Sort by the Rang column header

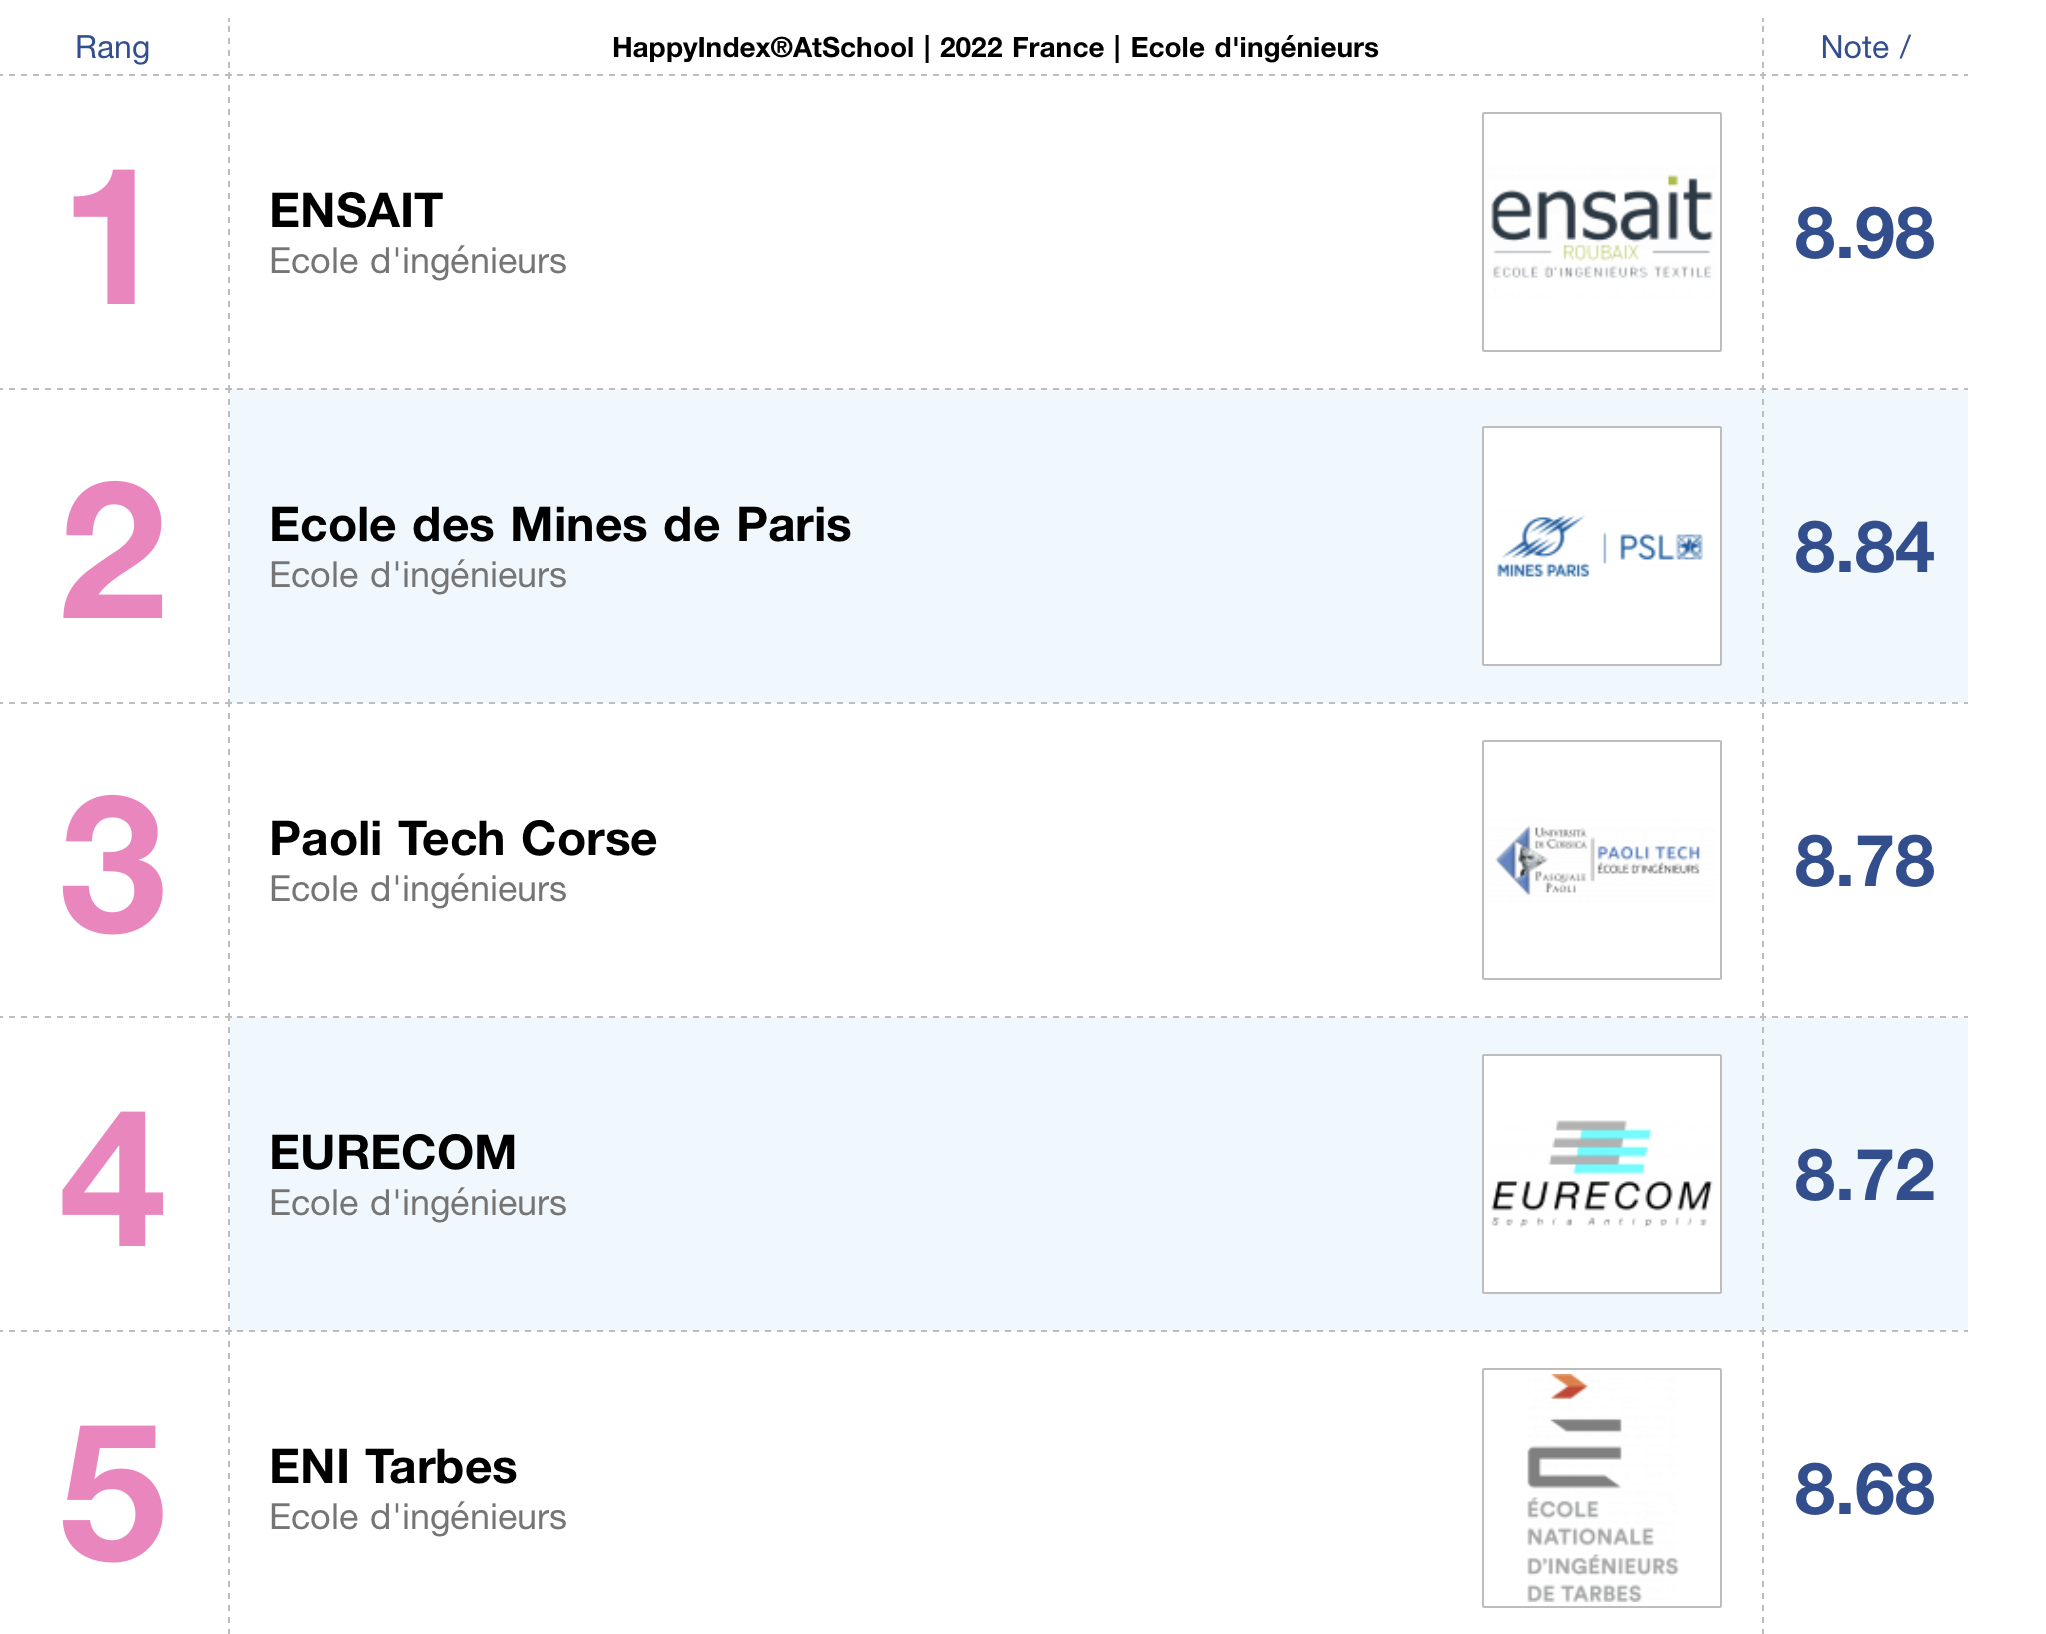113,47
